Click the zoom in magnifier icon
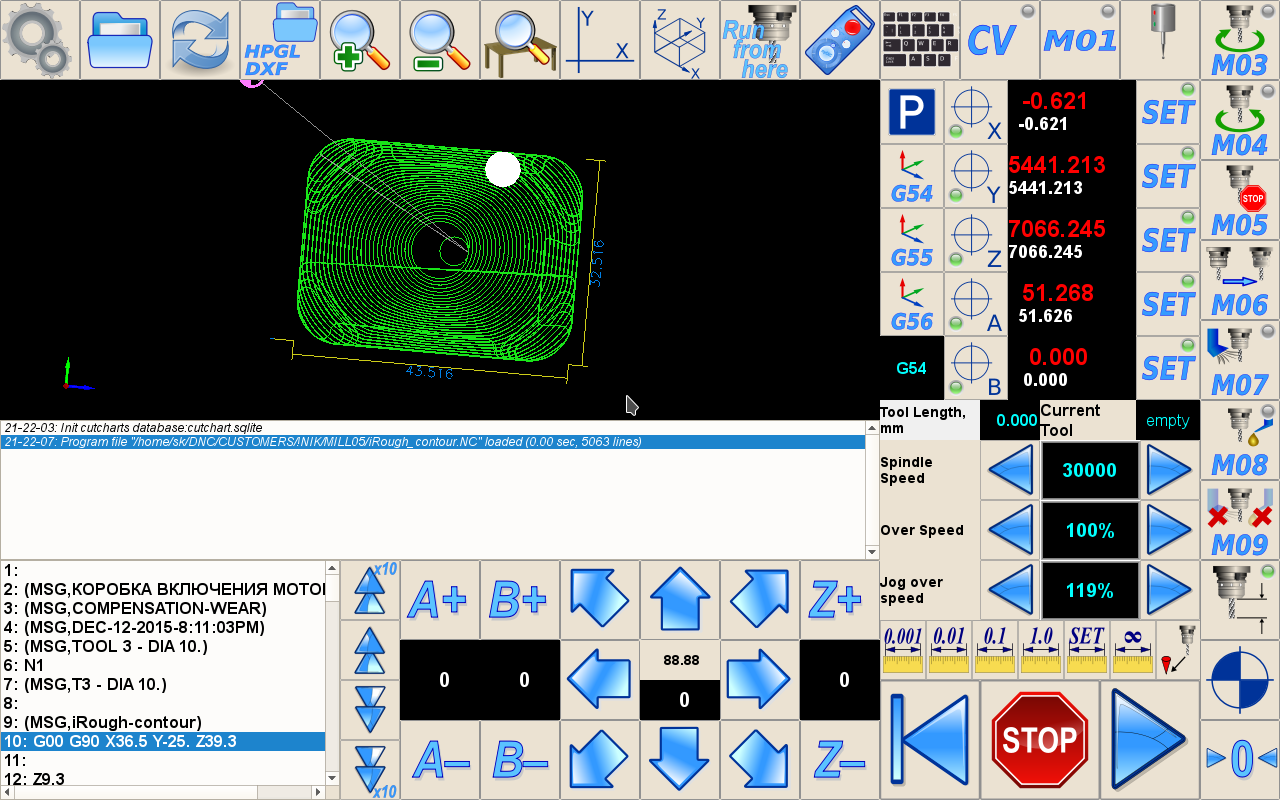1280x800 pixels. 359,39
